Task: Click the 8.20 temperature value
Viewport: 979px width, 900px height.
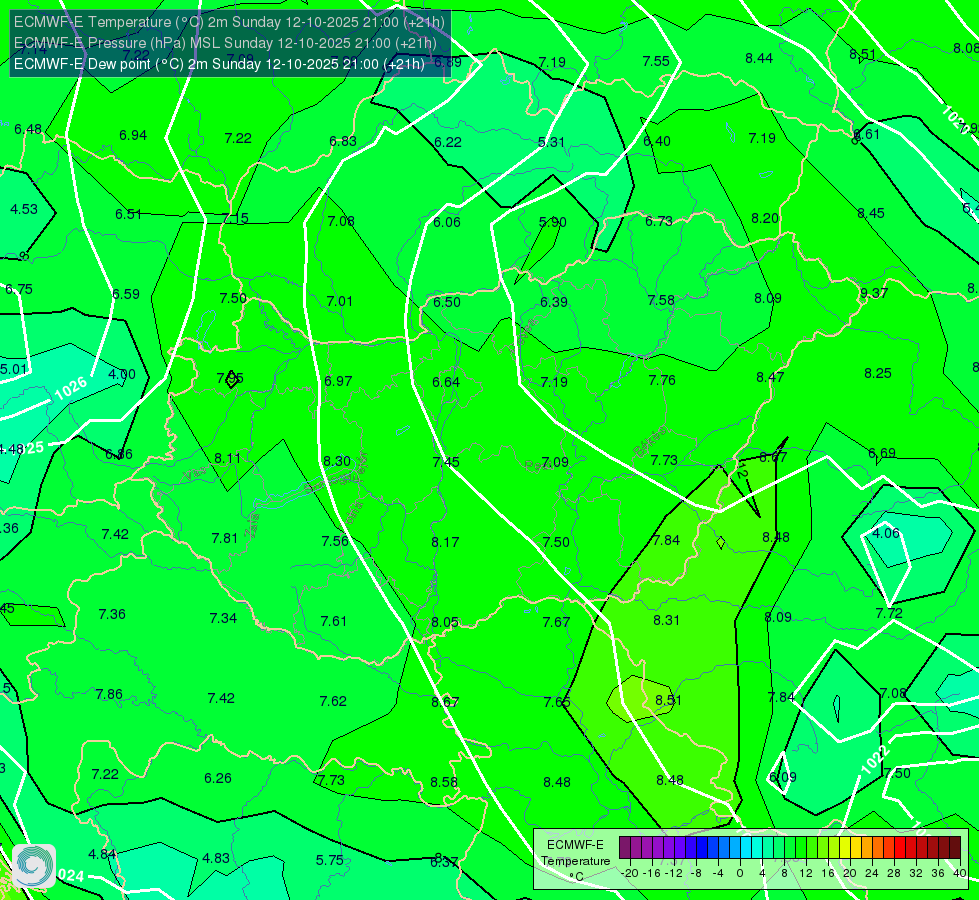Action: pyautogui.click(x=765, y=219)
